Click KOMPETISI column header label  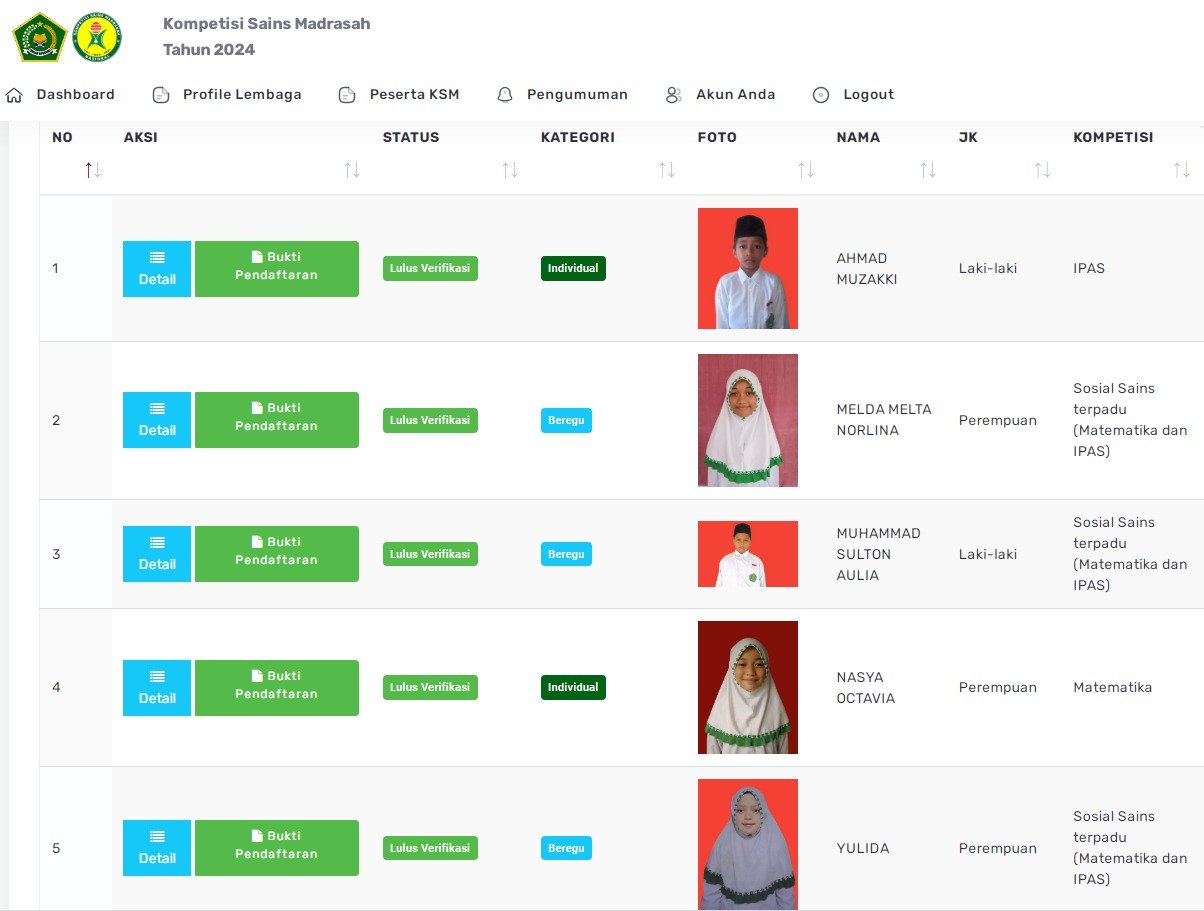(x=1113, y=138)
